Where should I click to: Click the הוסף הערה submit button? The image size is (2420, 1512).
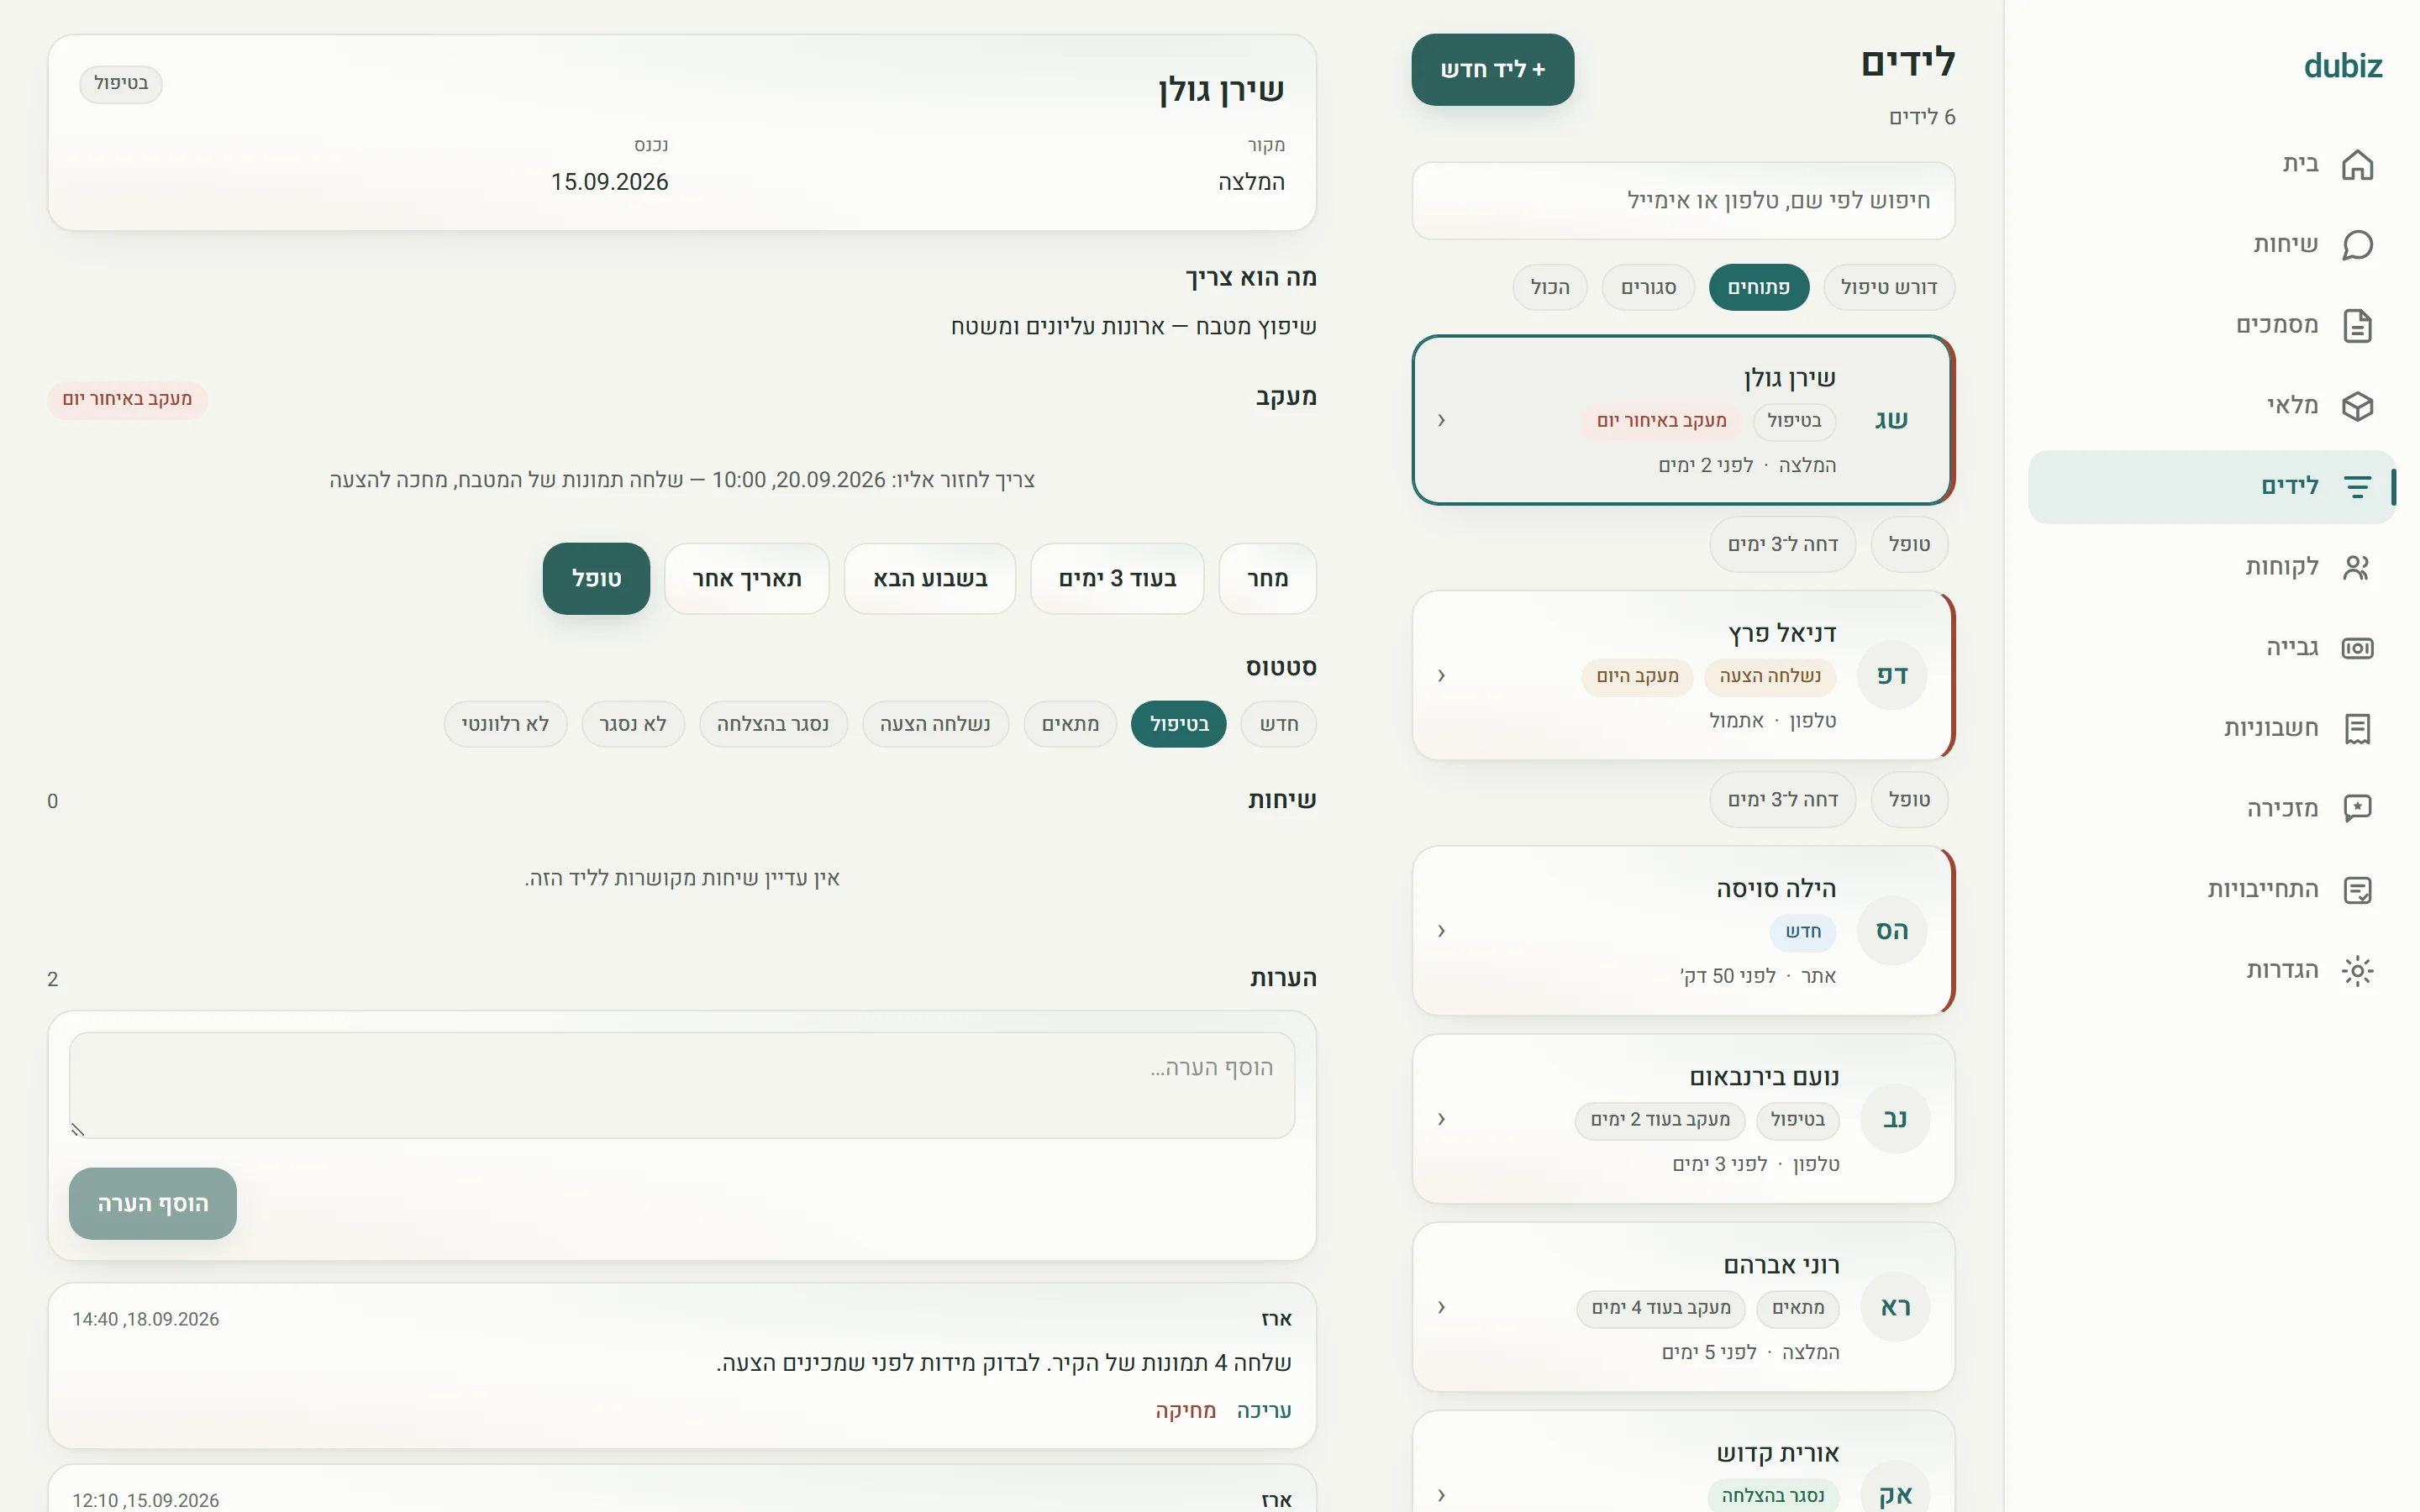coord(153,1204)
